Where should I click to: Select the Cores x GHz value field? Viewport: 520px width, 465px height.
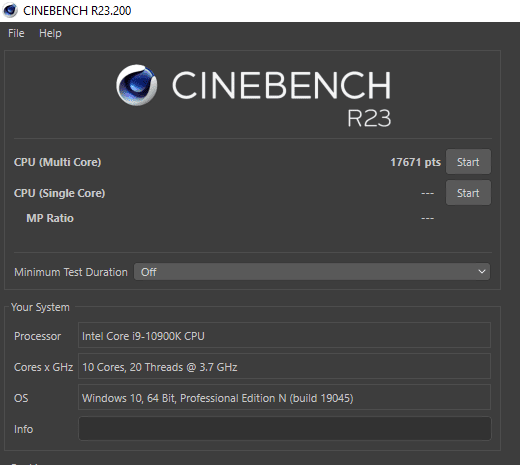tap(284, 366)
